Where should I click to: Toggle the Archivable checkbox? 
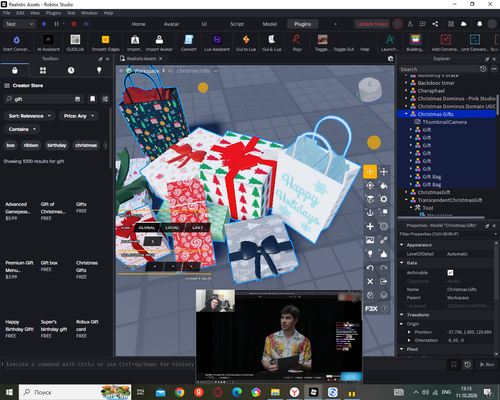point(450,273)
